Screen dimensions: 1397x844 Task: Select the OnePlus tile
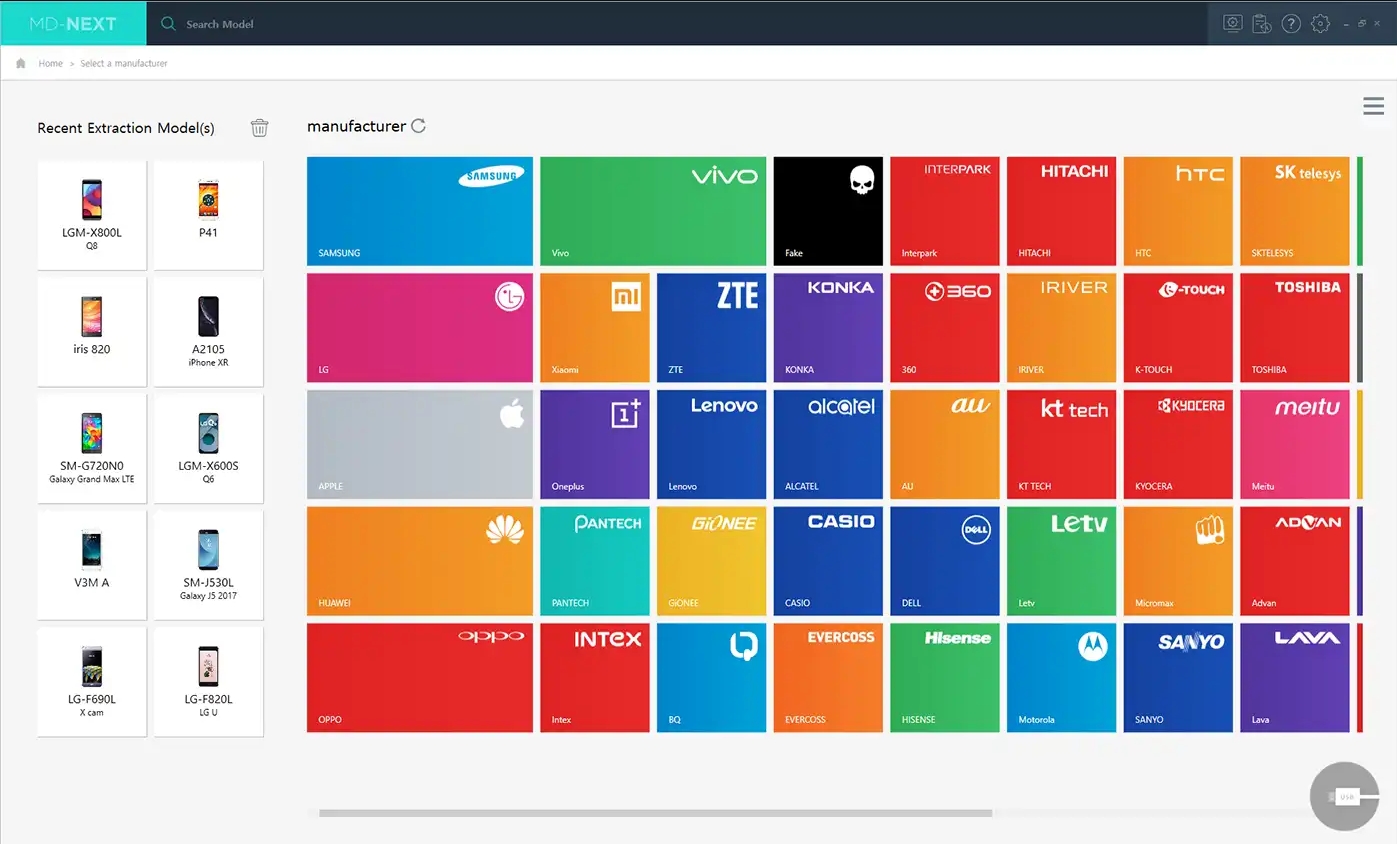pyautogui.click(x=595, y=445)
